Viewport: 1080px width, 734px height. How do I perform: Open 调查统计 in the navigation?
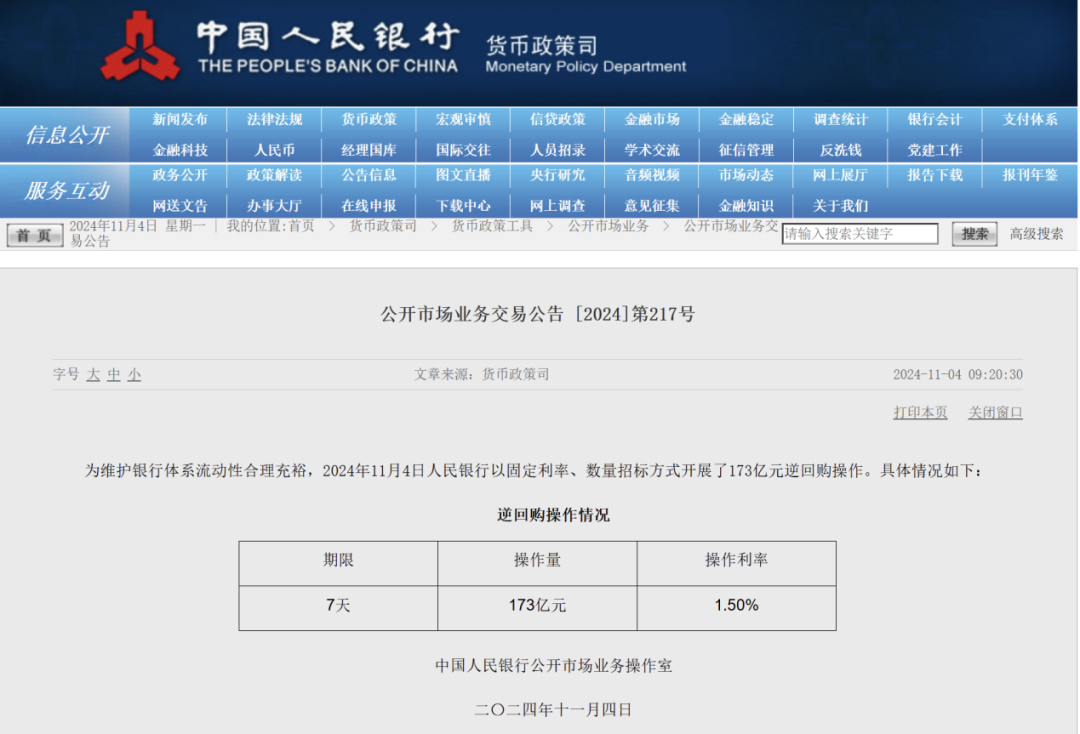pyautogui.click(x=840, y=119)
